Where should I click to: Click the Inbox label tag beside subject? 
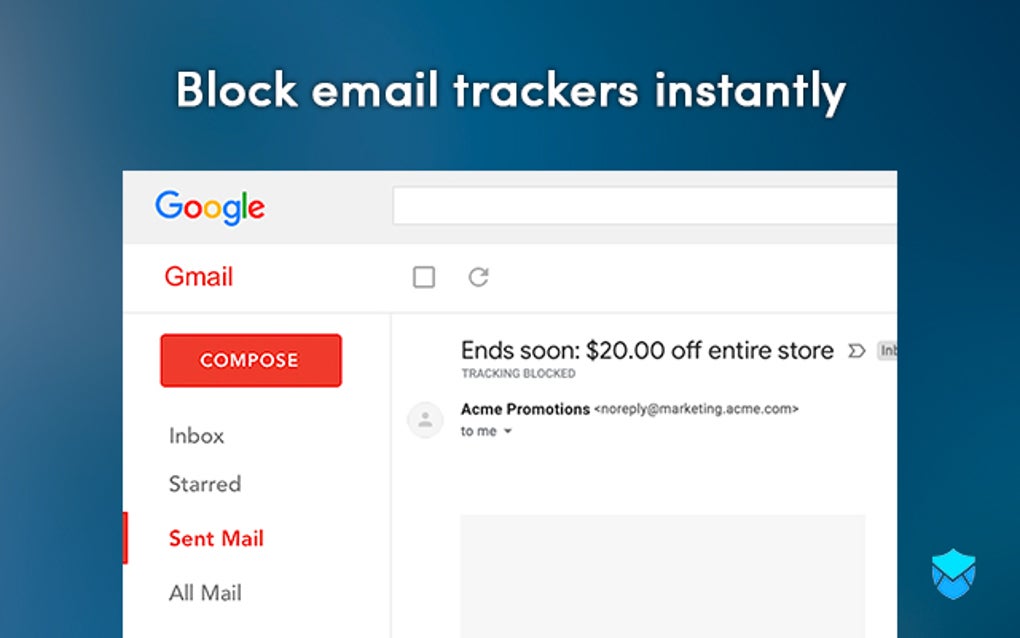click(887, 351)
